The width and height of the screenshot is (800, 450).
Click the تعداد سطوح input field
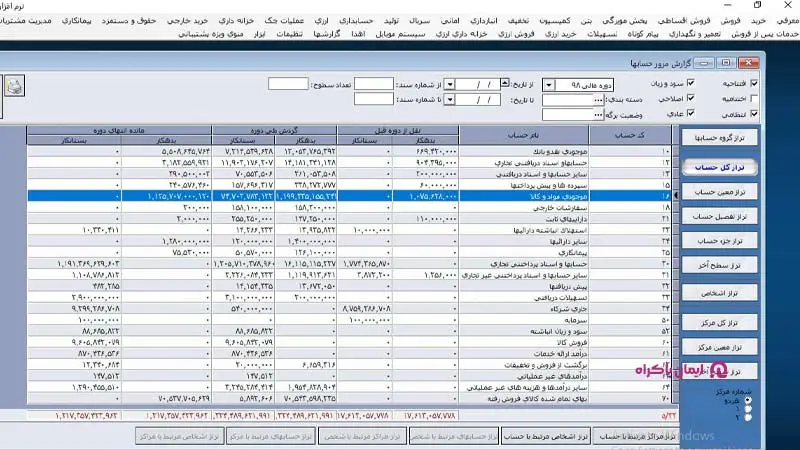pos(288,84)
